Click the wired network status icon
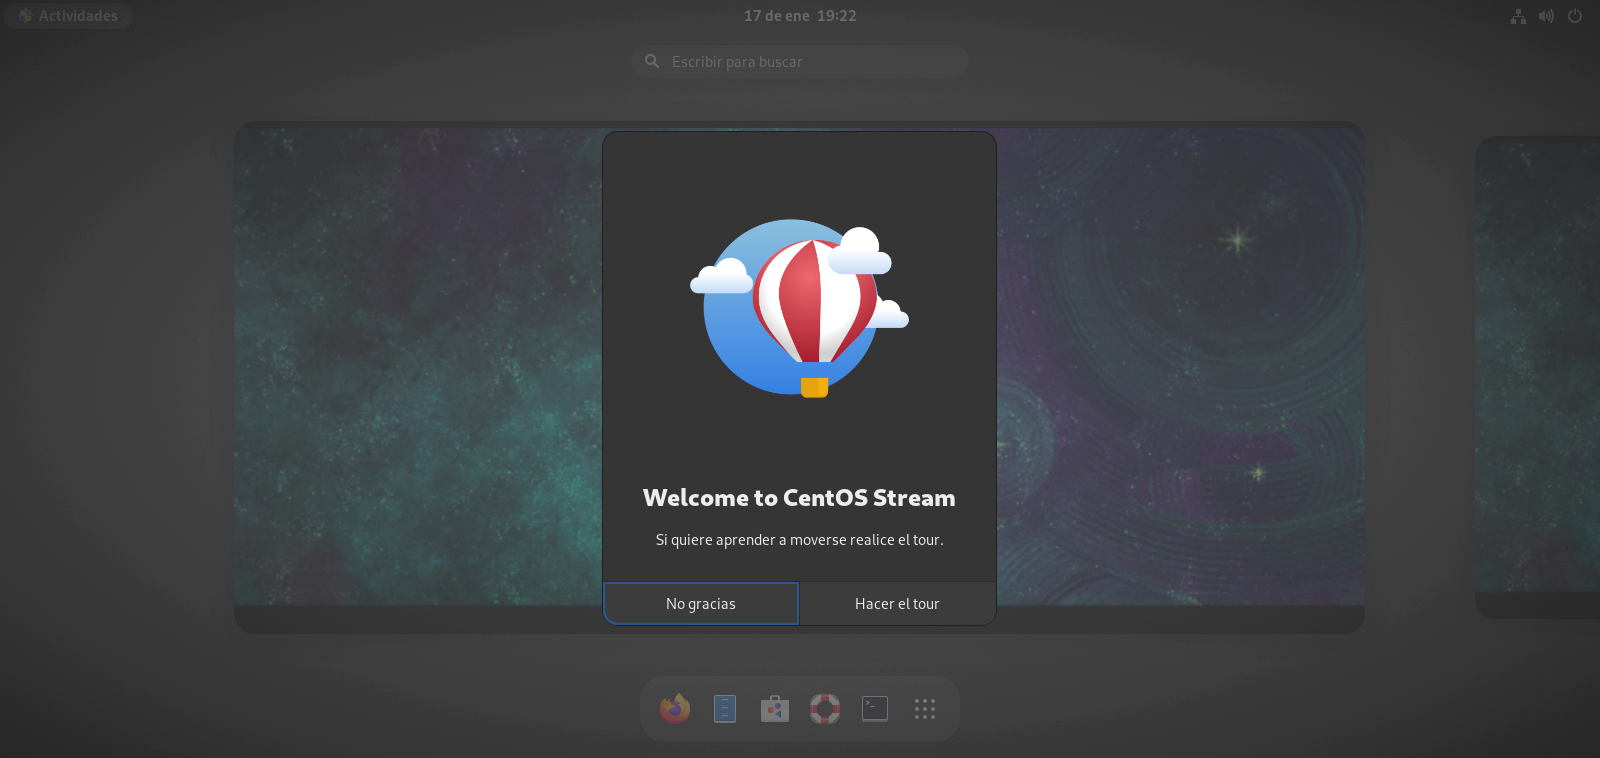 [x=1518, y=16]
